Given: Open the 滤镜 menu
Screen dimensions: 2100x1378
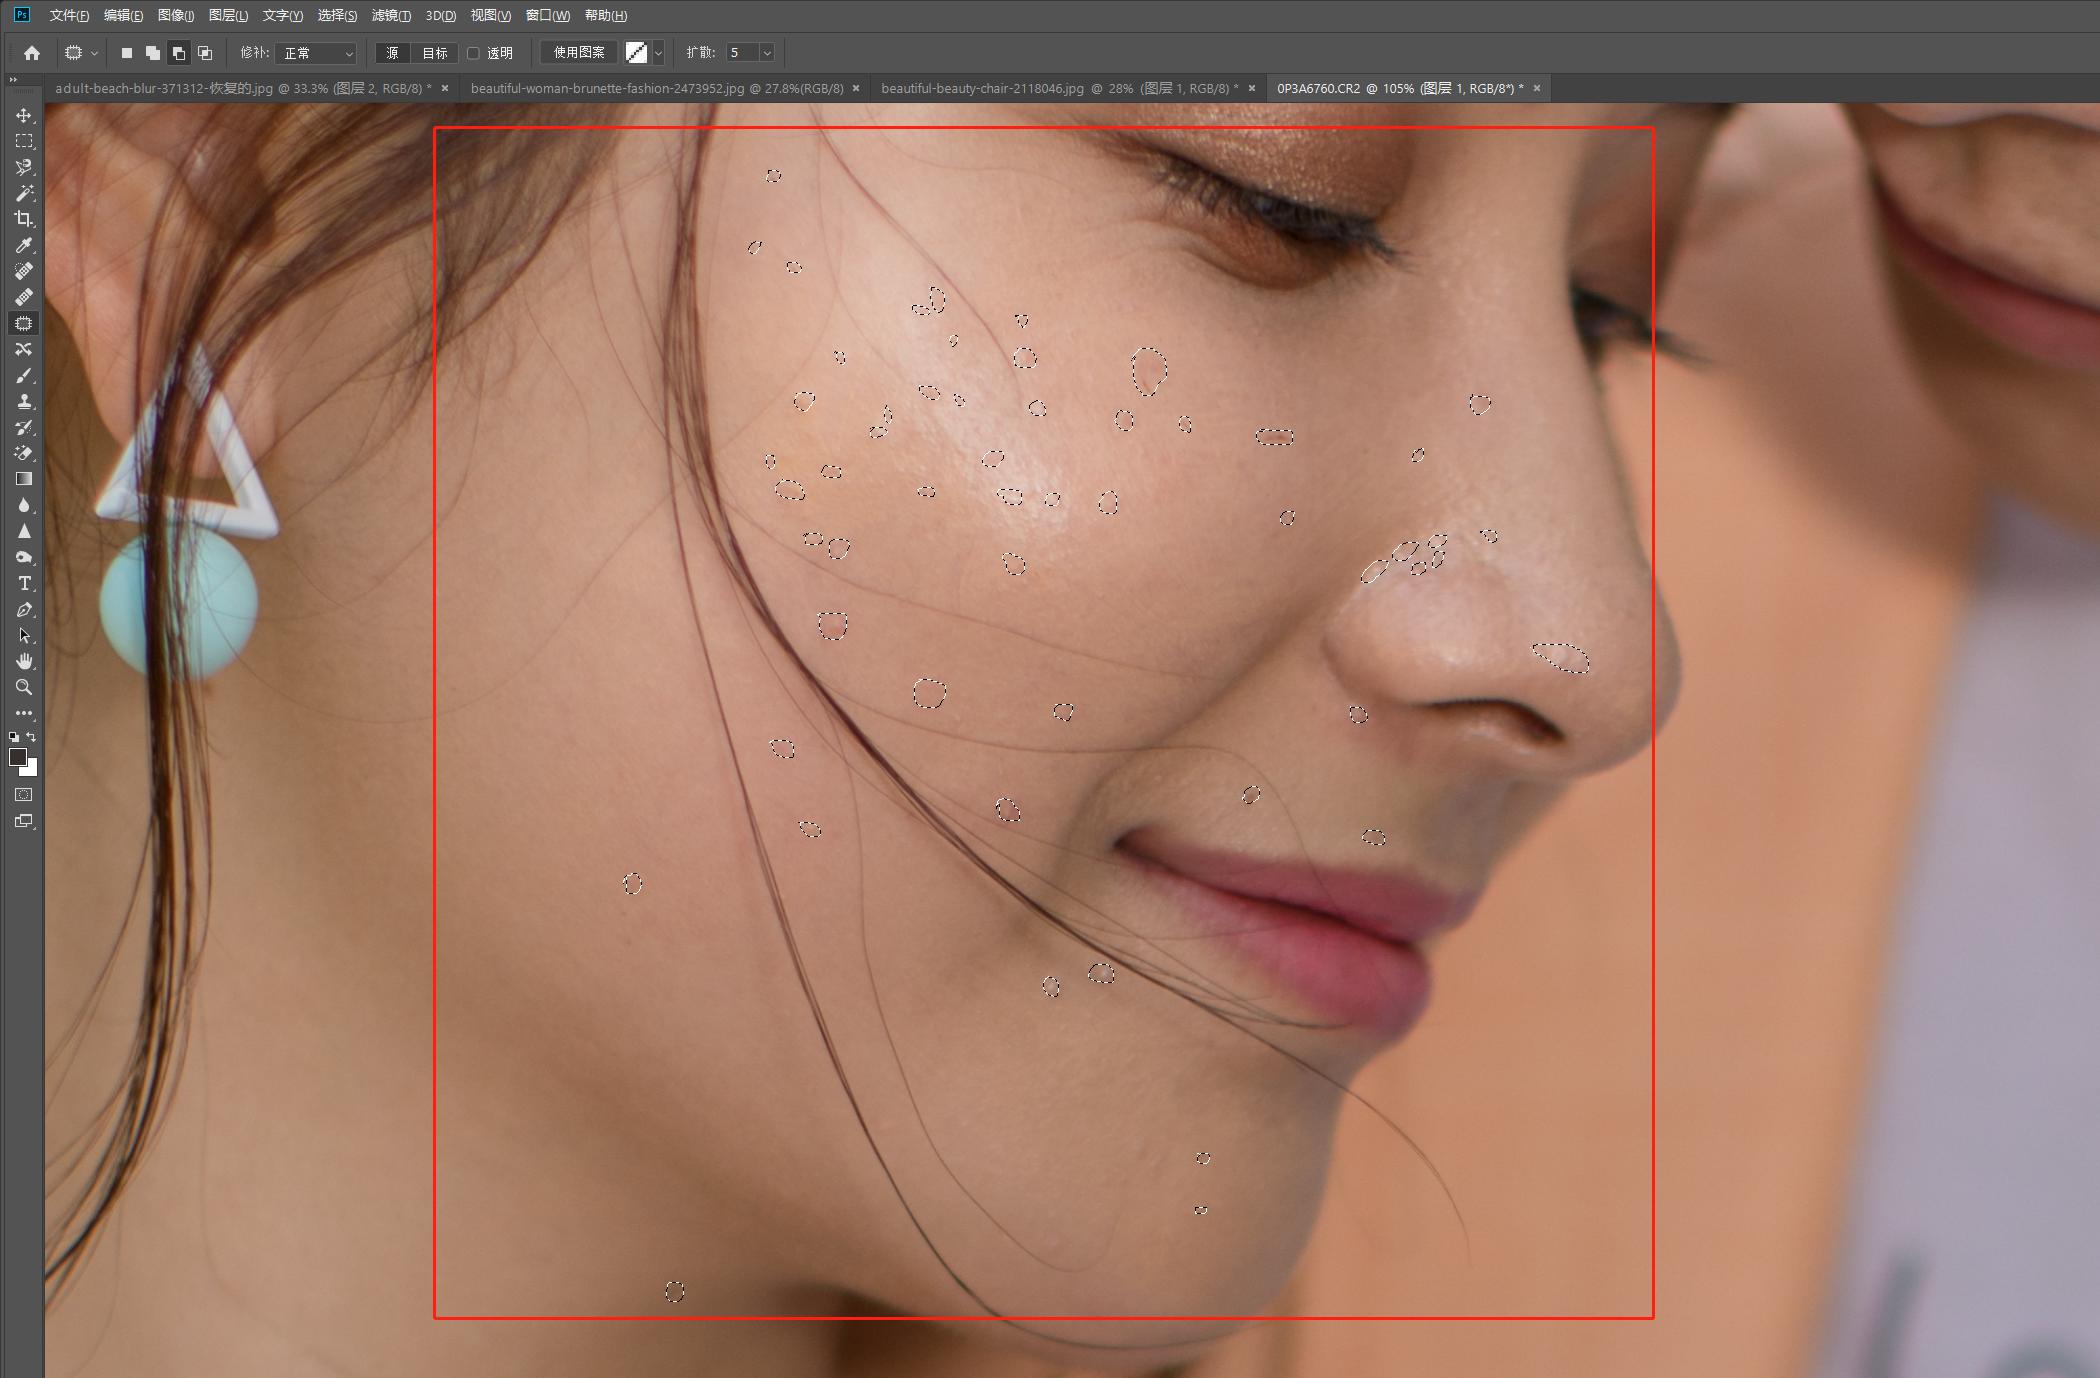Looking at the screenshot, I should 390,15.
